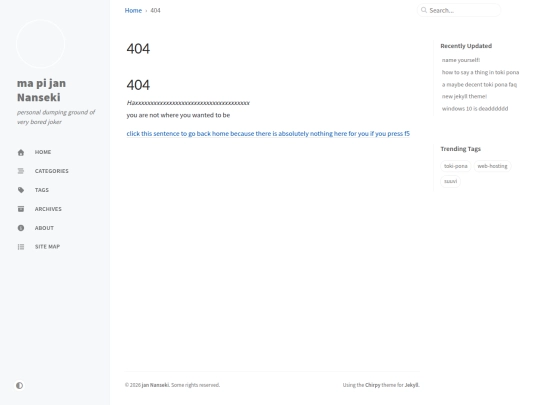The width and height of the screenshot is (540, 405).
Task: Open the CATEGORIES menu item
Action: click(x=52, y=171)
